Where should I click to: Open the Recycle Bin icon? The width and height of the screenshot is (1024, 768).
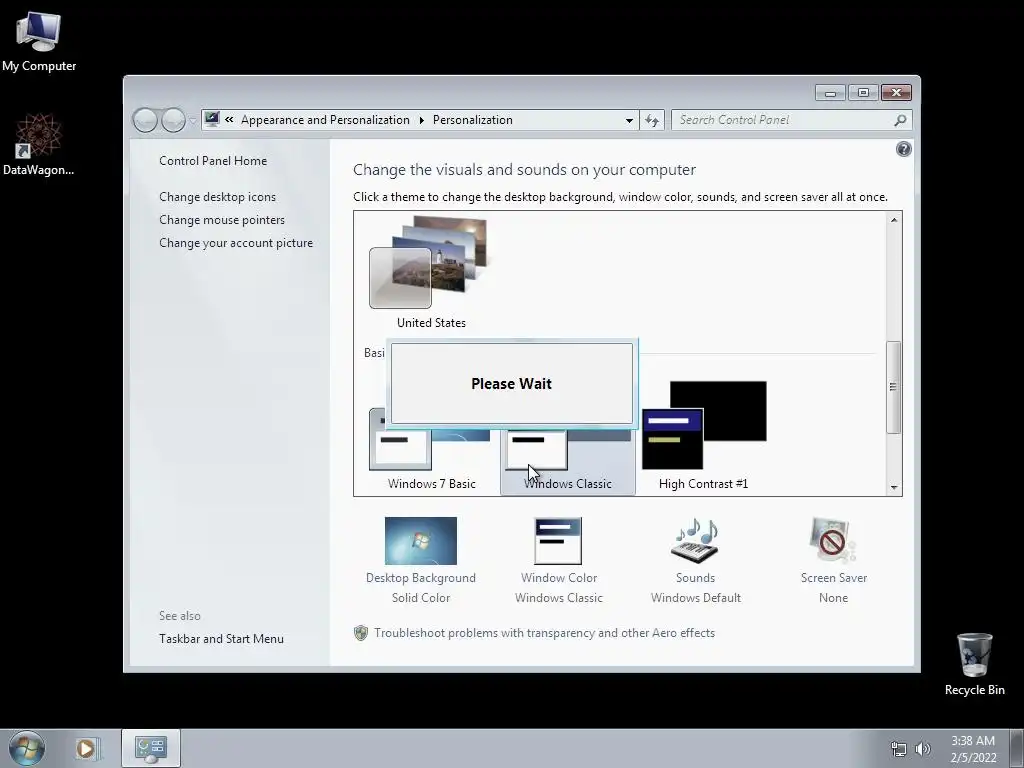pos(974,664)
